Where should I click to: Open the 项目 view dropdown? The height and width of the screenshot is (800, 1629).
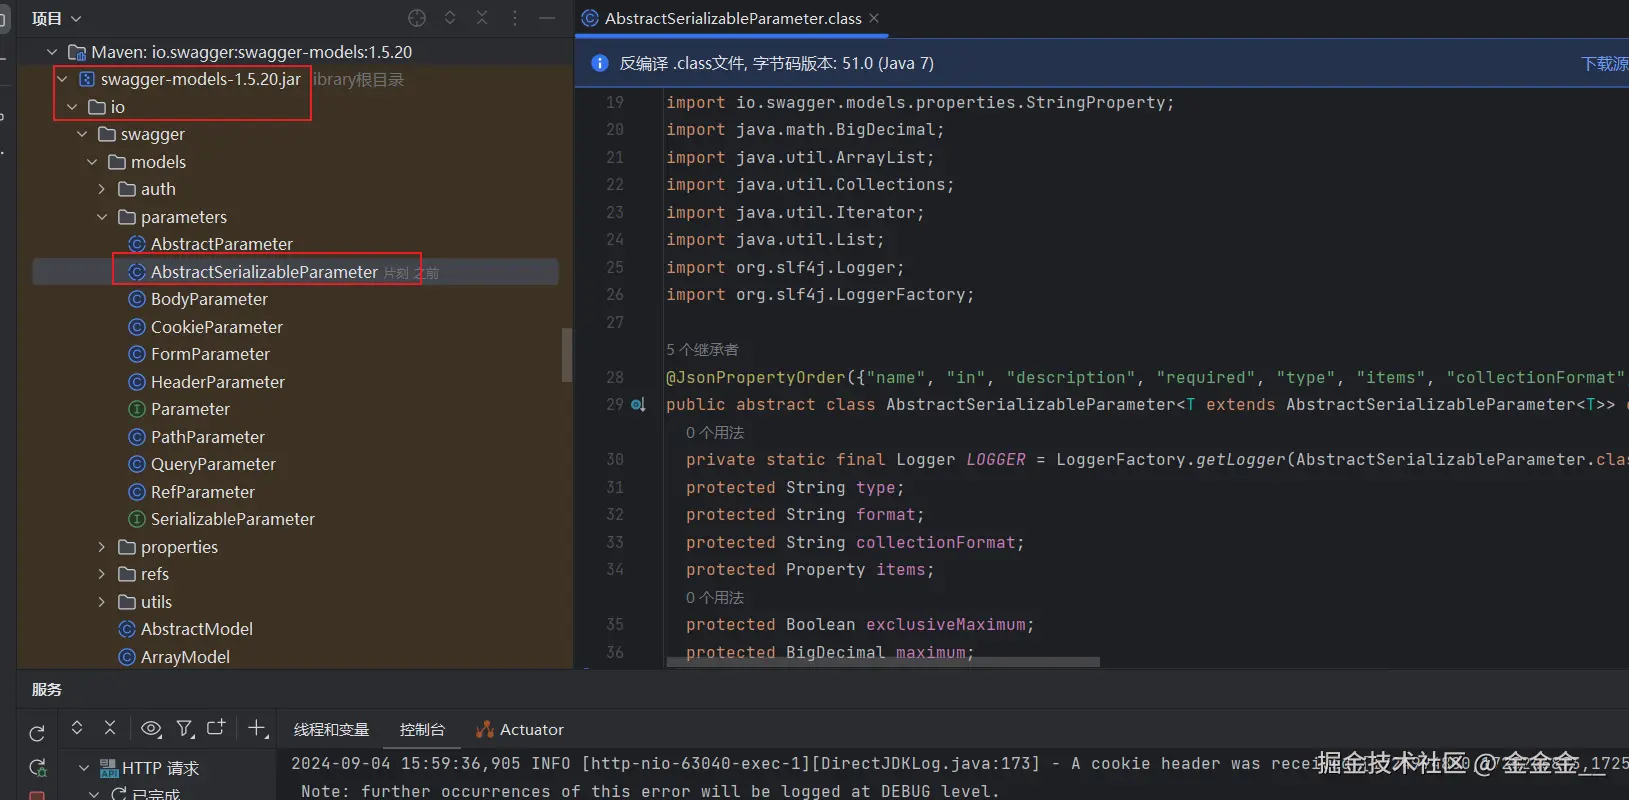tap(56, 18)
